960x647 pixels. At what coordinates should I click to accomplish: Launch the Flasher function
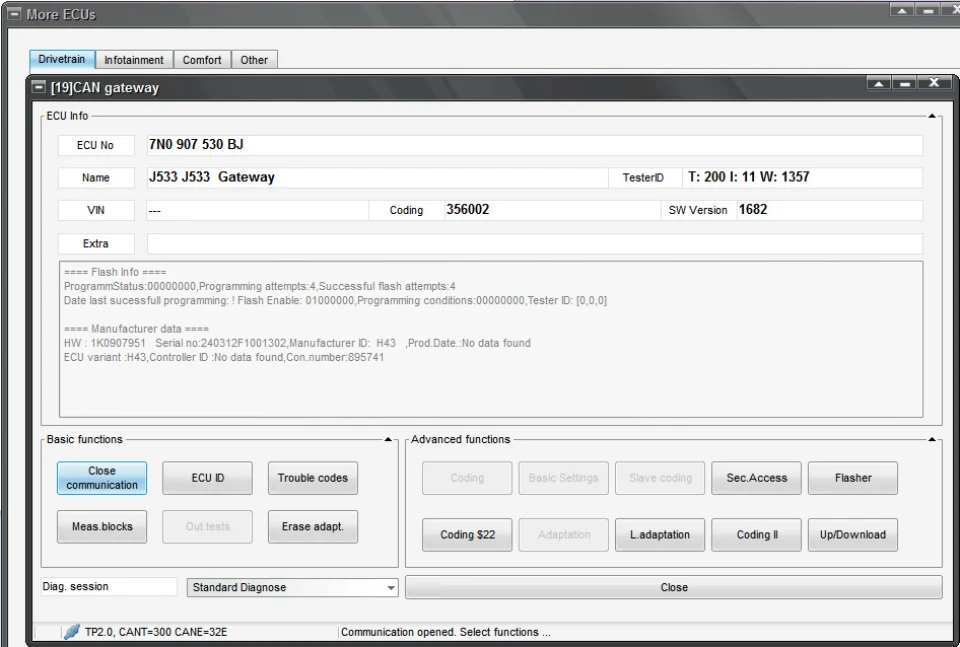[x=853, y=478]
